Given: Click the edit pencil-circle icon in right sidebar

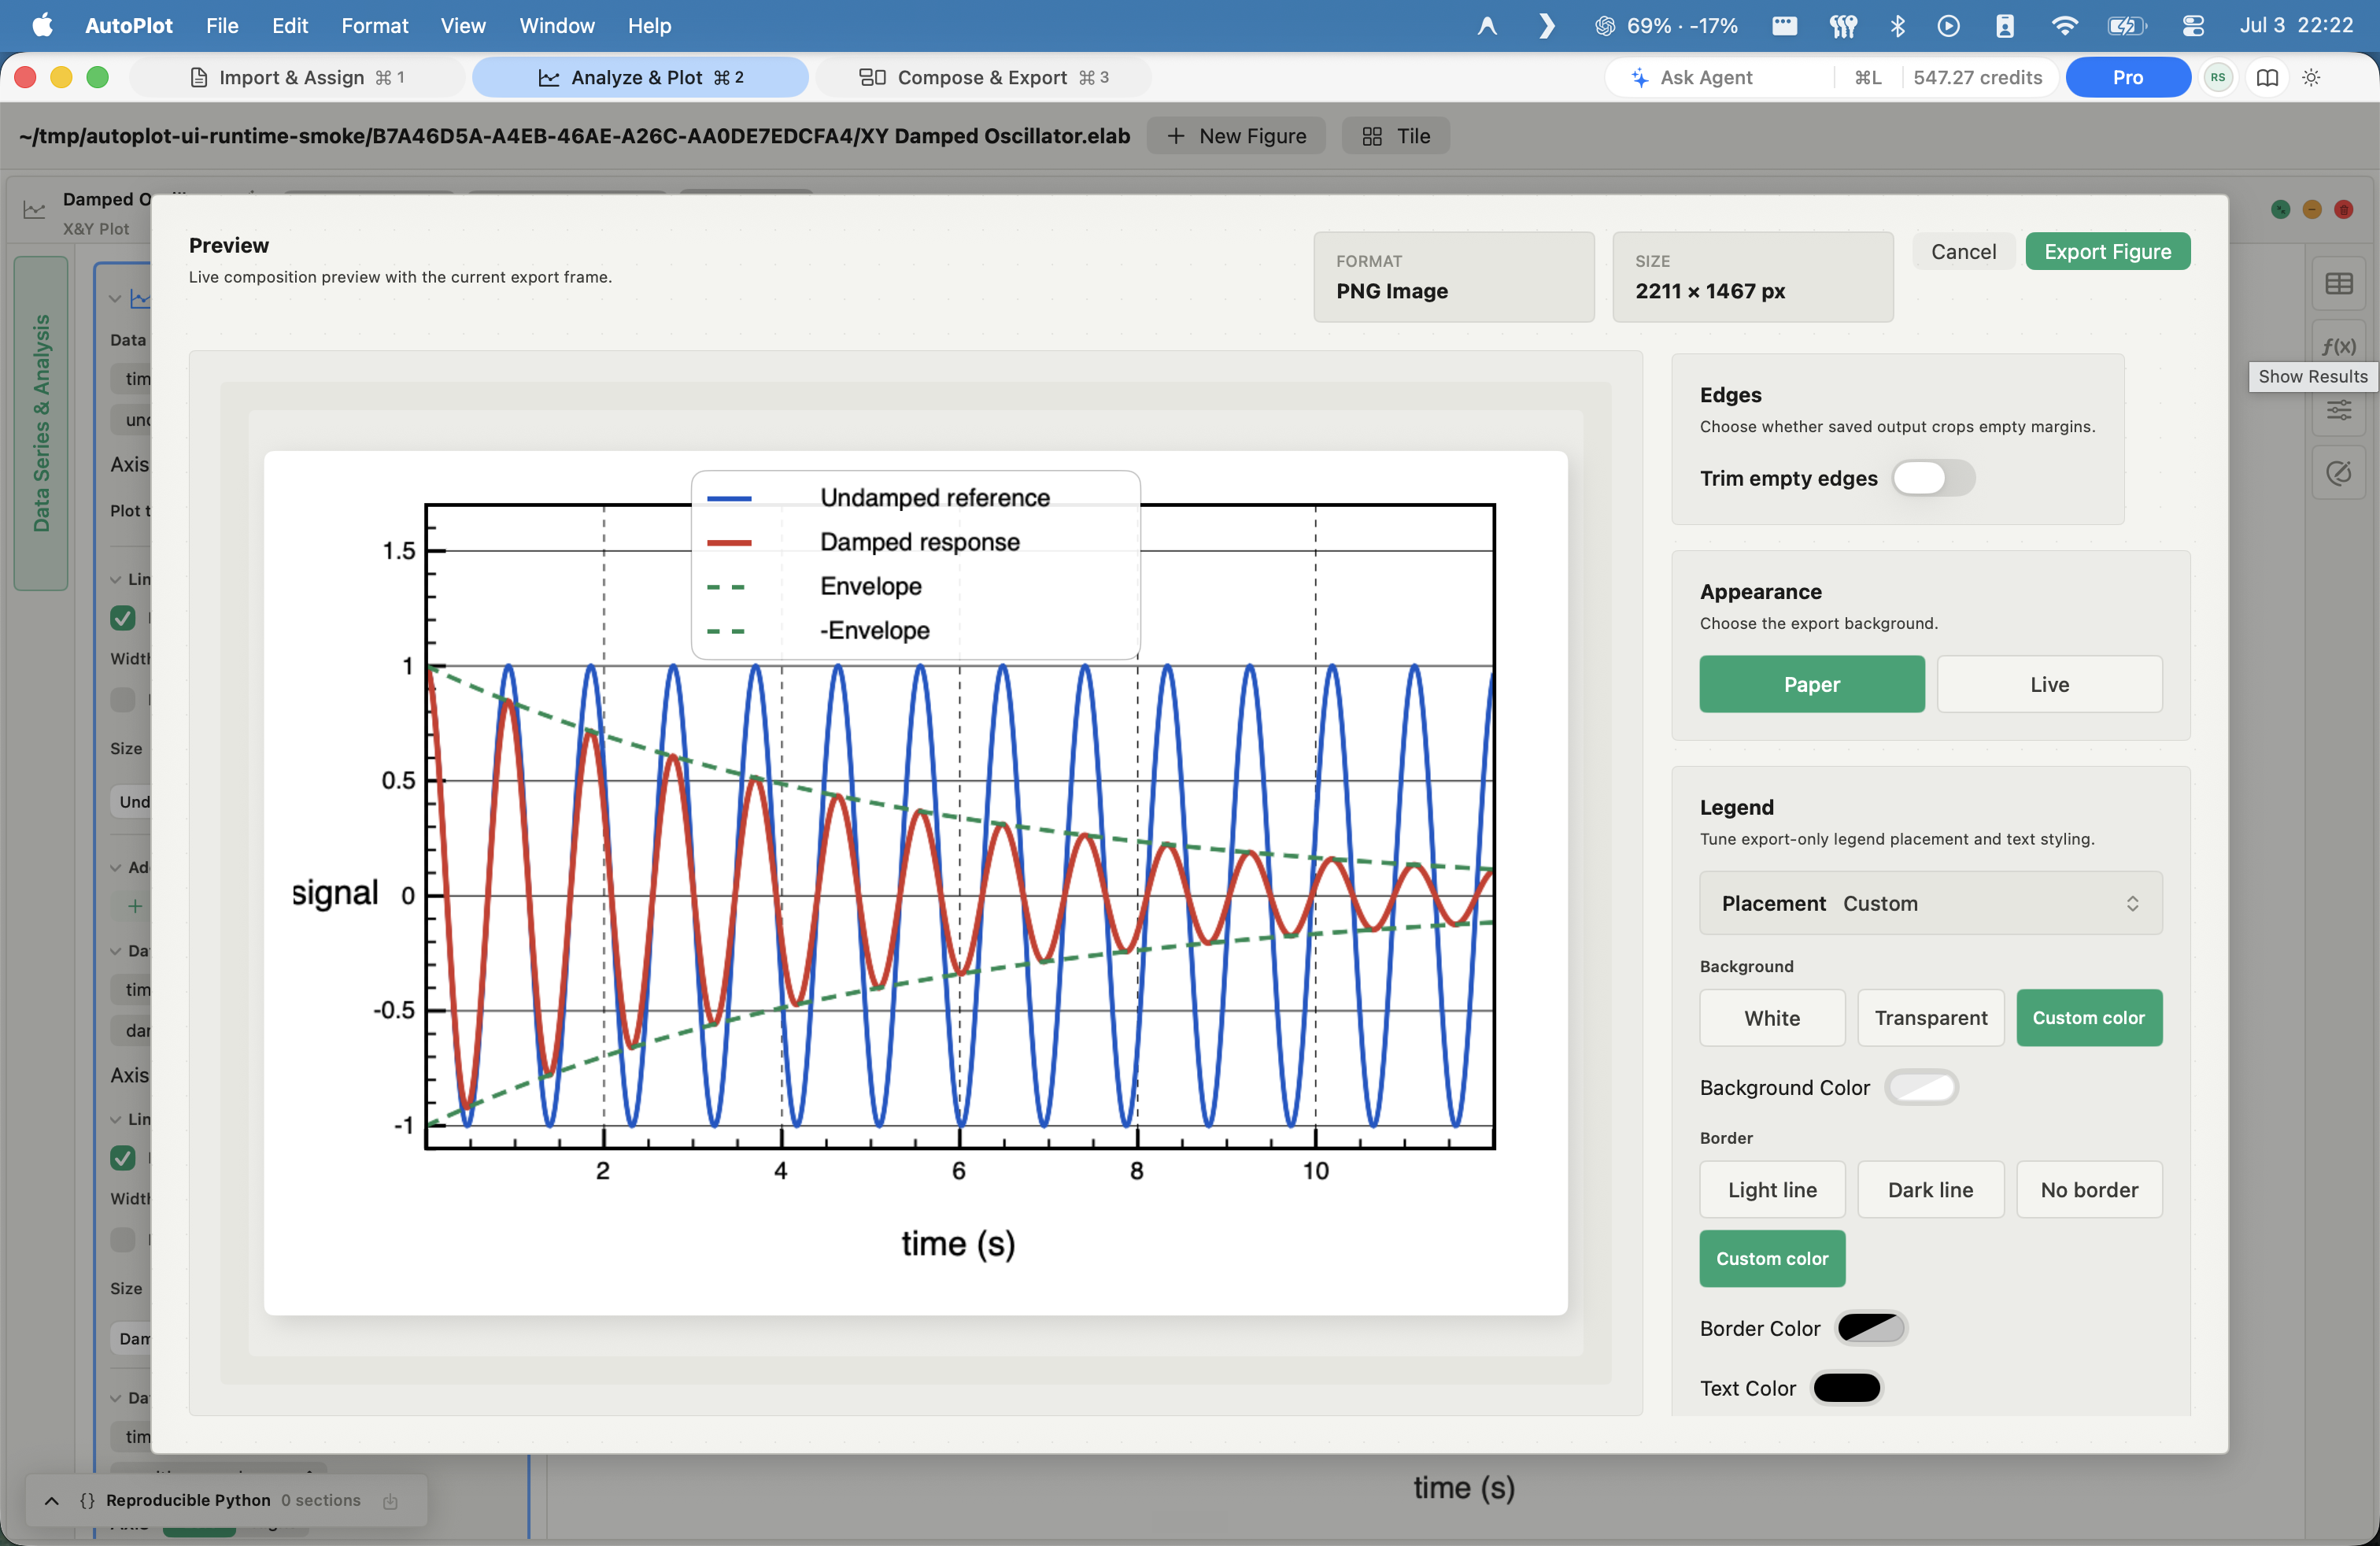Looking at the screenshot, I should 2338,473.
